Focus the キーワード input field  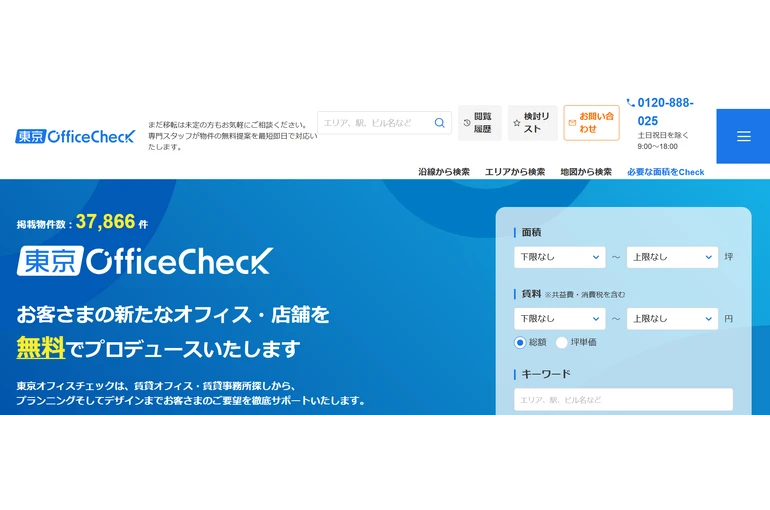(623, 400)
